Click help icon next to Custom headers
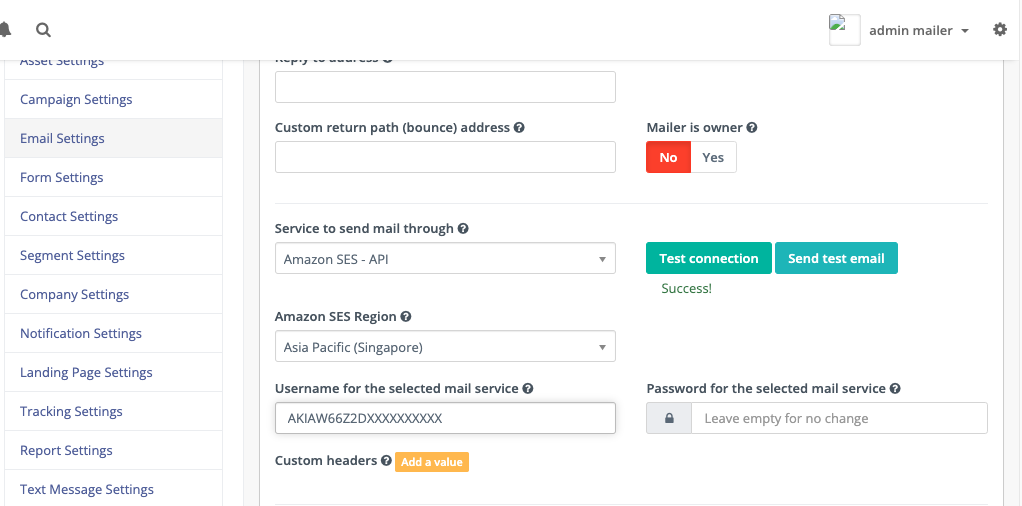The width and height of the screenshot is (1022, 506). (x=386, y=461)
